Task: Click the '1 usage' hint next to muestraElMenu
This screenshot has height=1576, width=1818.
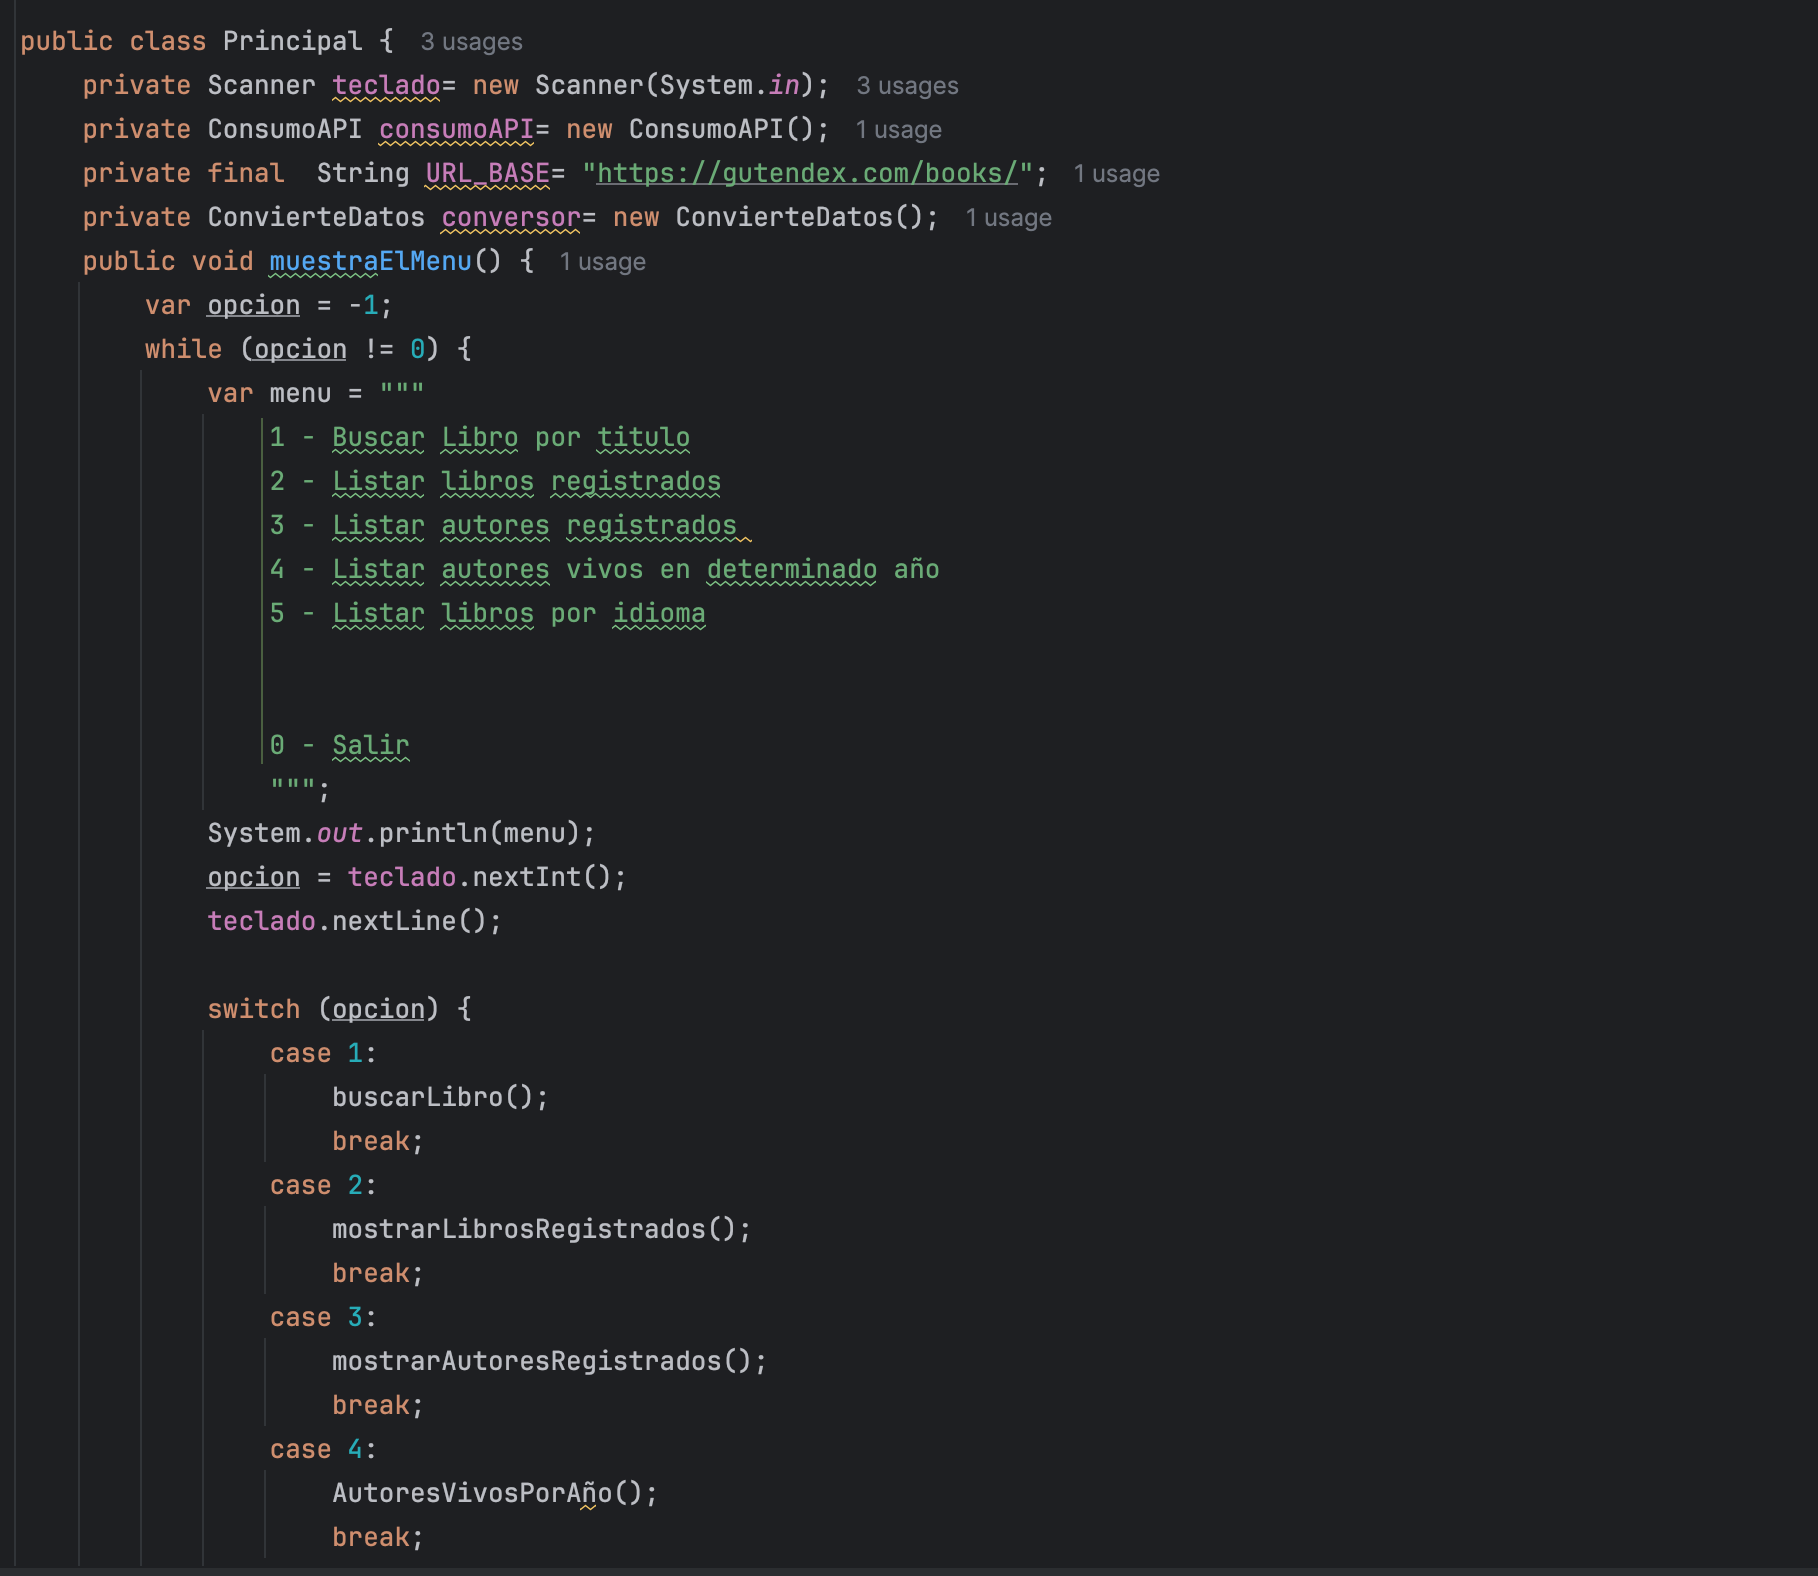Action: (602, 262)
